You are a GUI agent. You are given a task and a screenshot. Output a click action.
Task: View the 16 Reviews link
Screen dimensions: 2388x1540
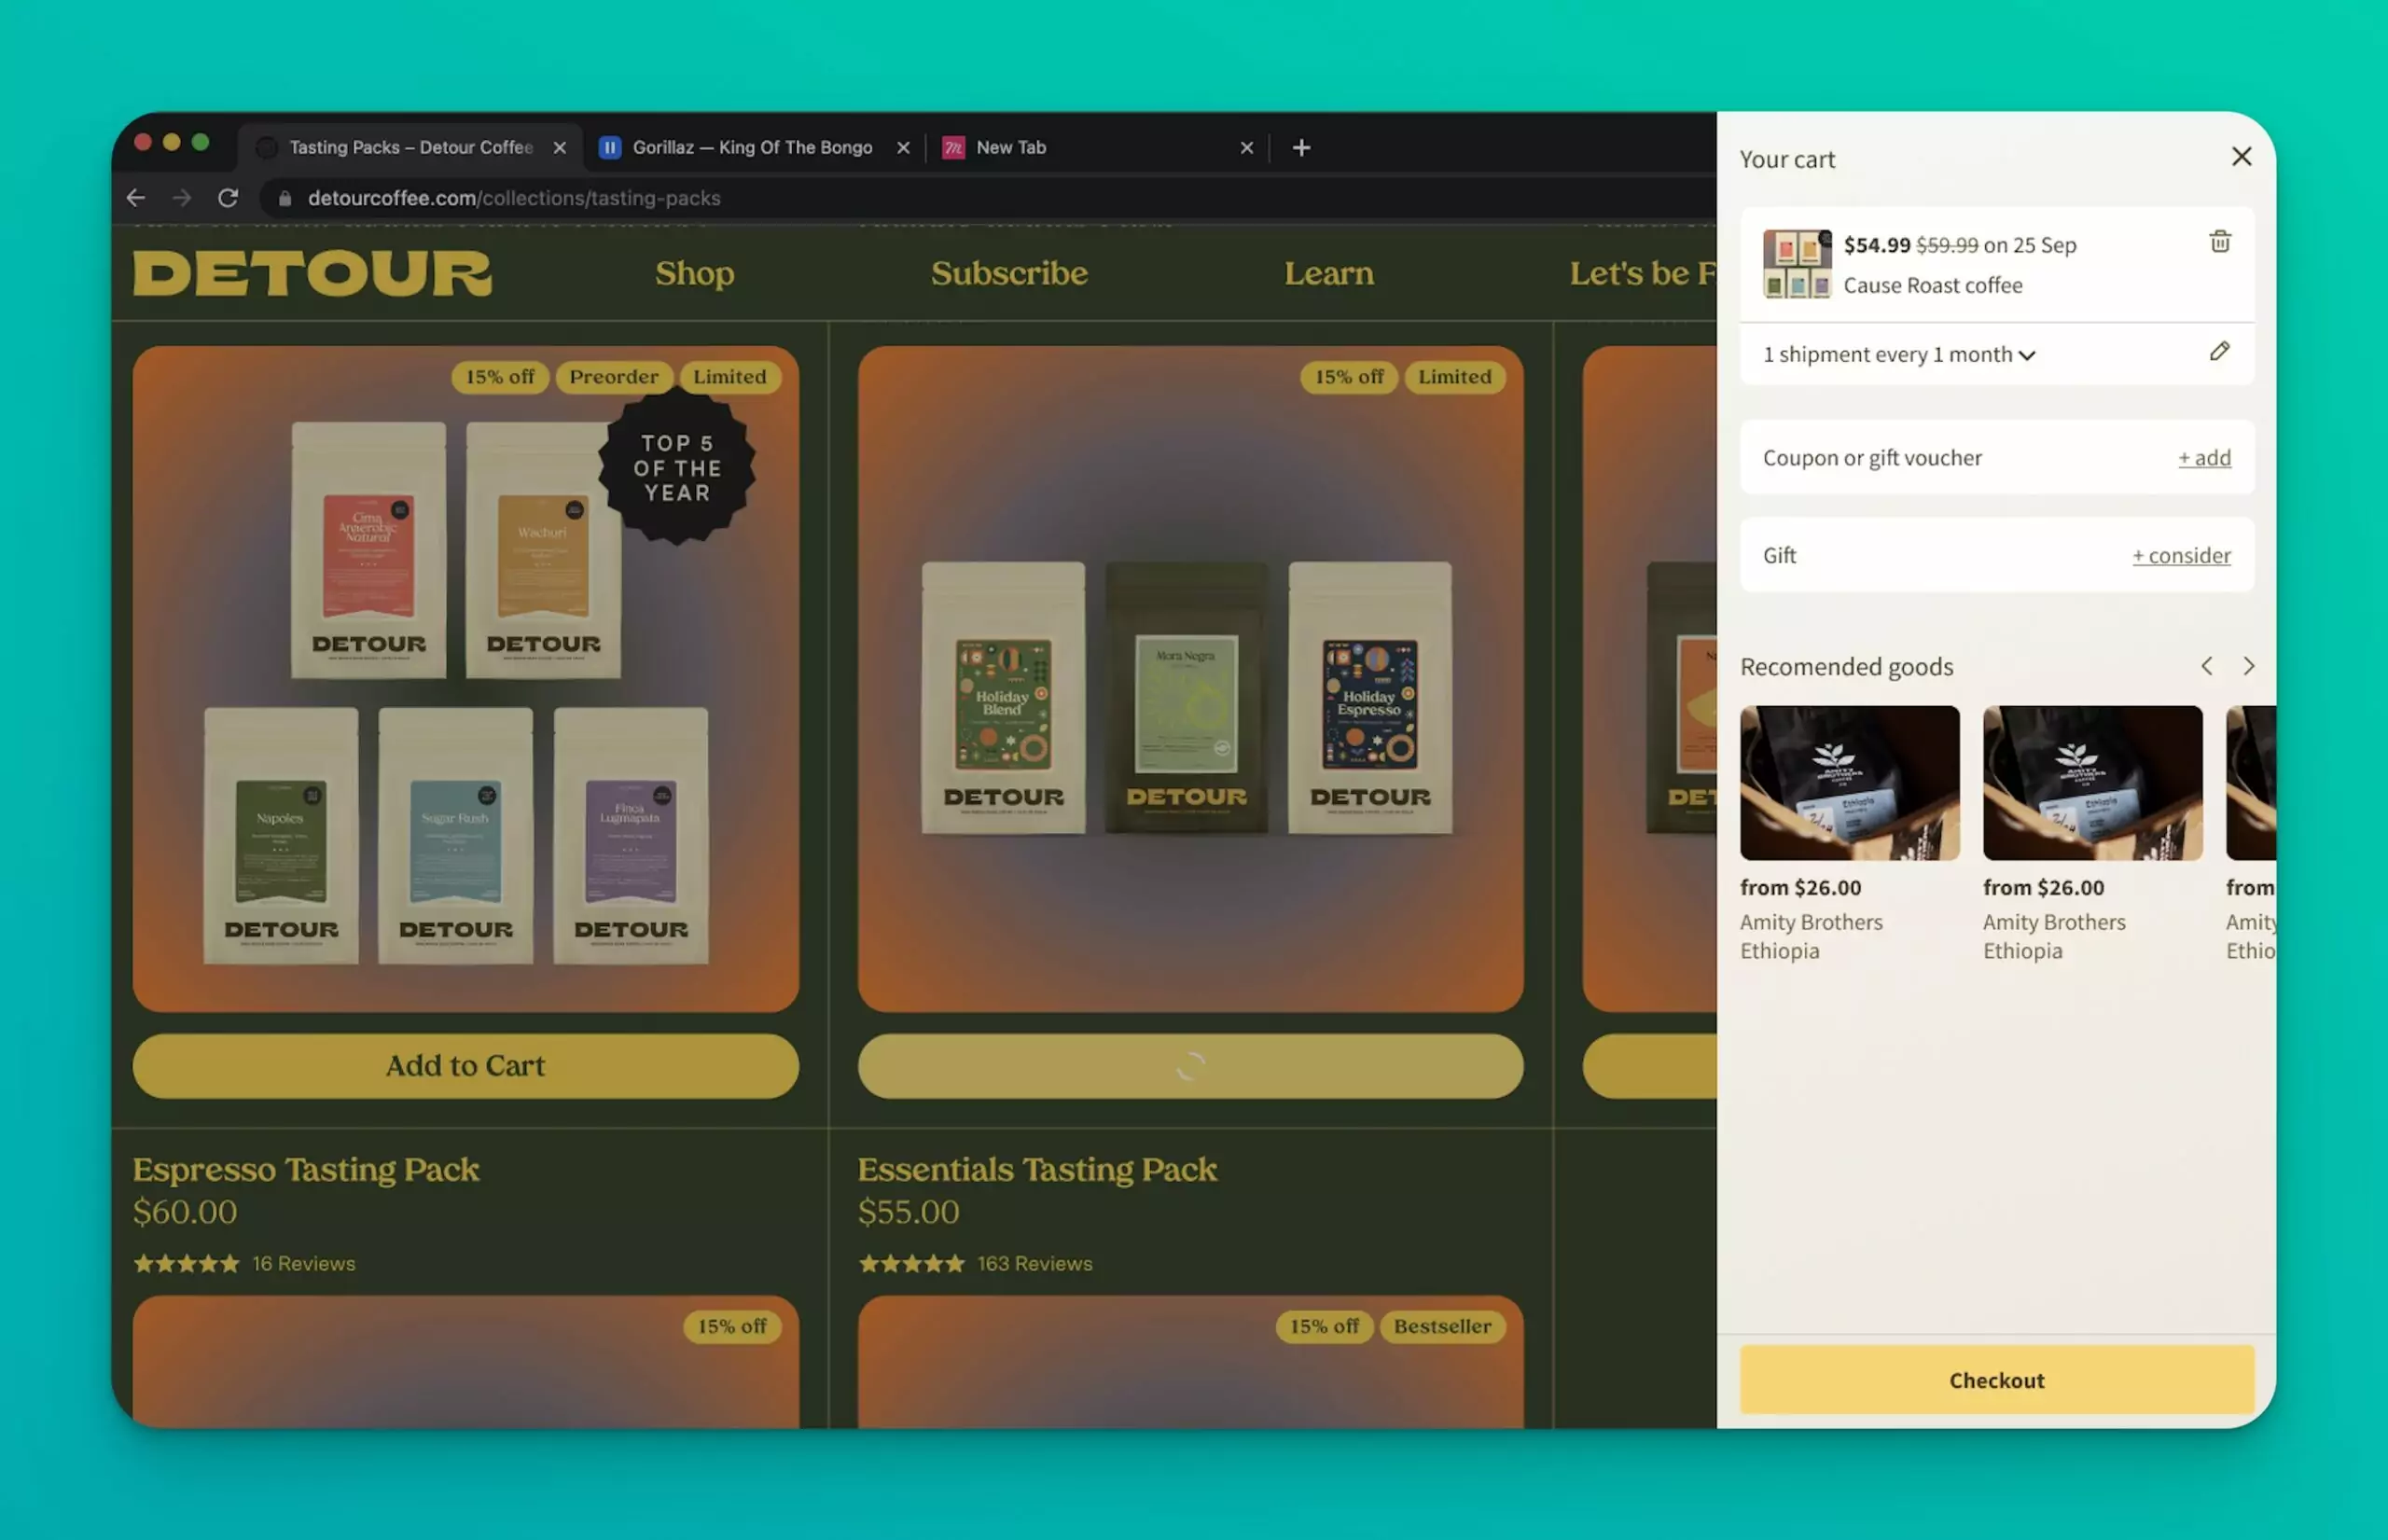304,1263
